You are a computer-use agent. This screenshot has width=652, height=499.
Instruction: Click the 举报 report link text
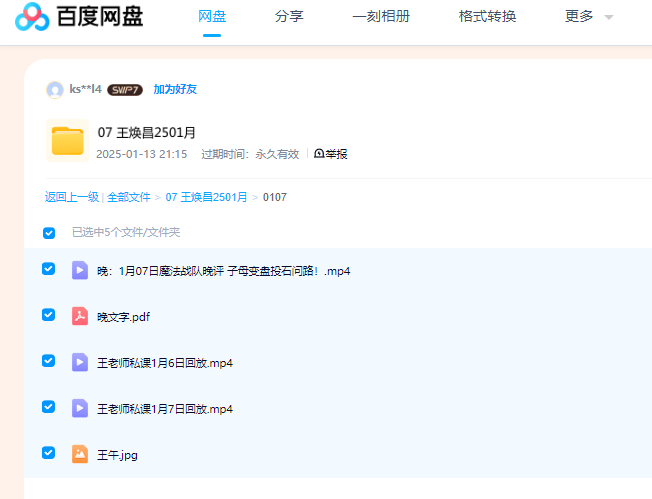tap(336, 154)
